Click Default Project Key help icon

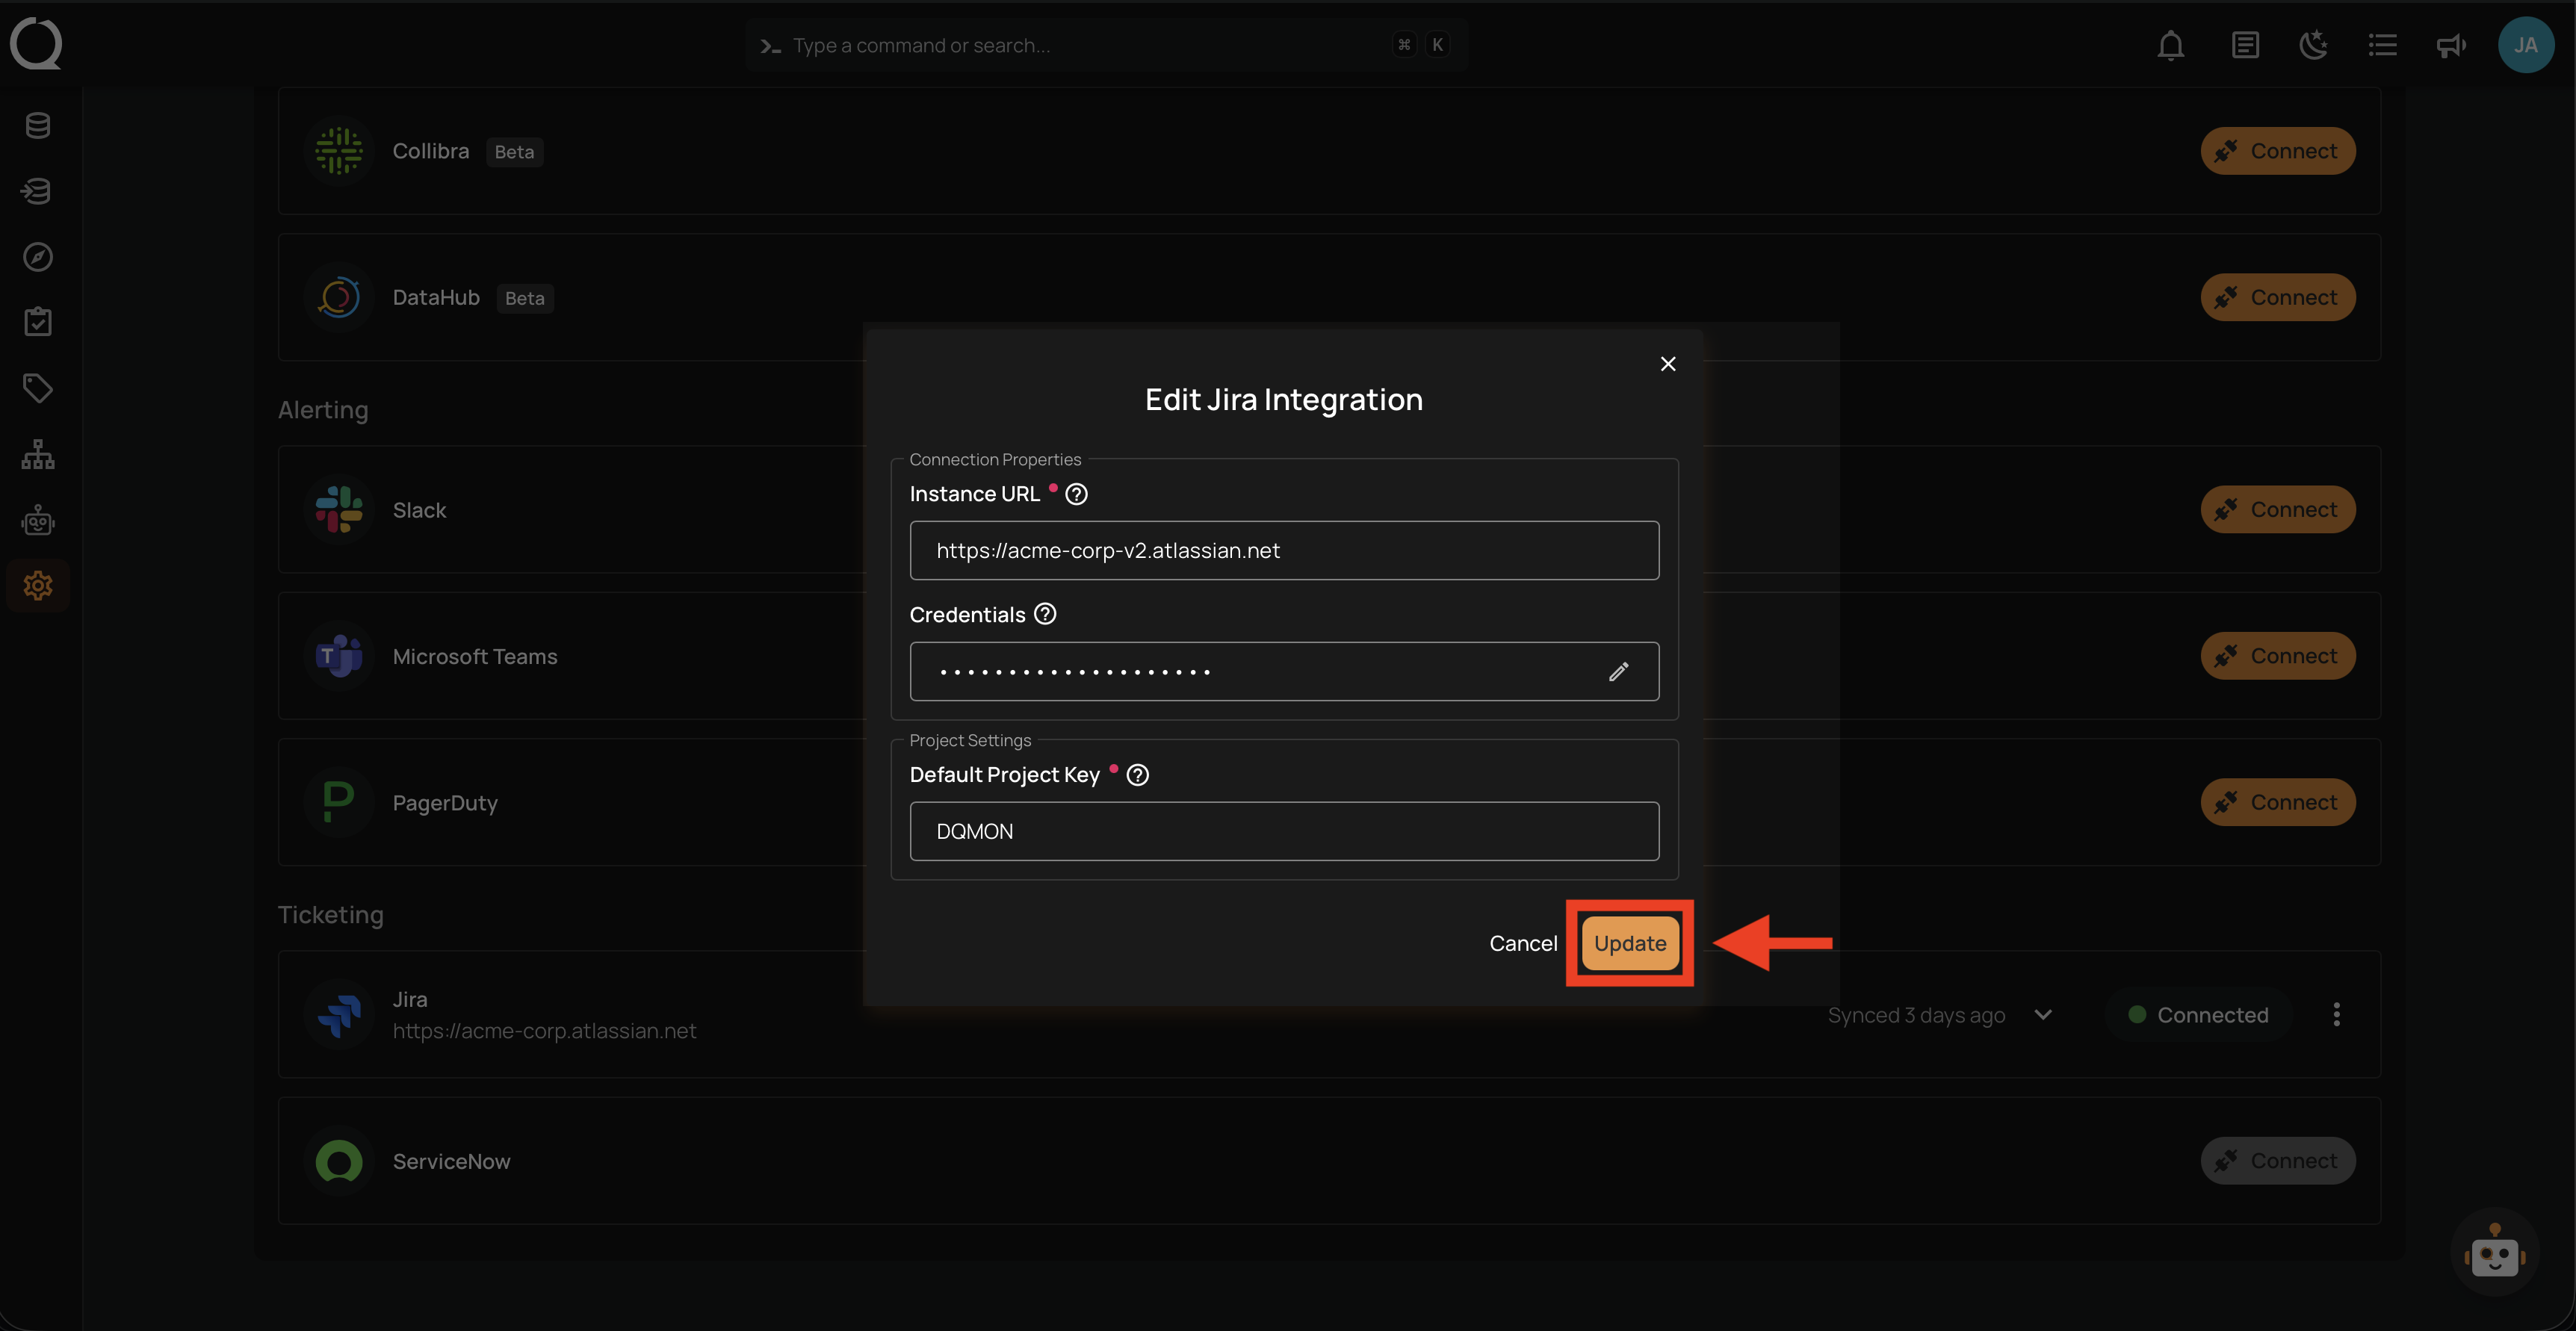pos(1138,775)
